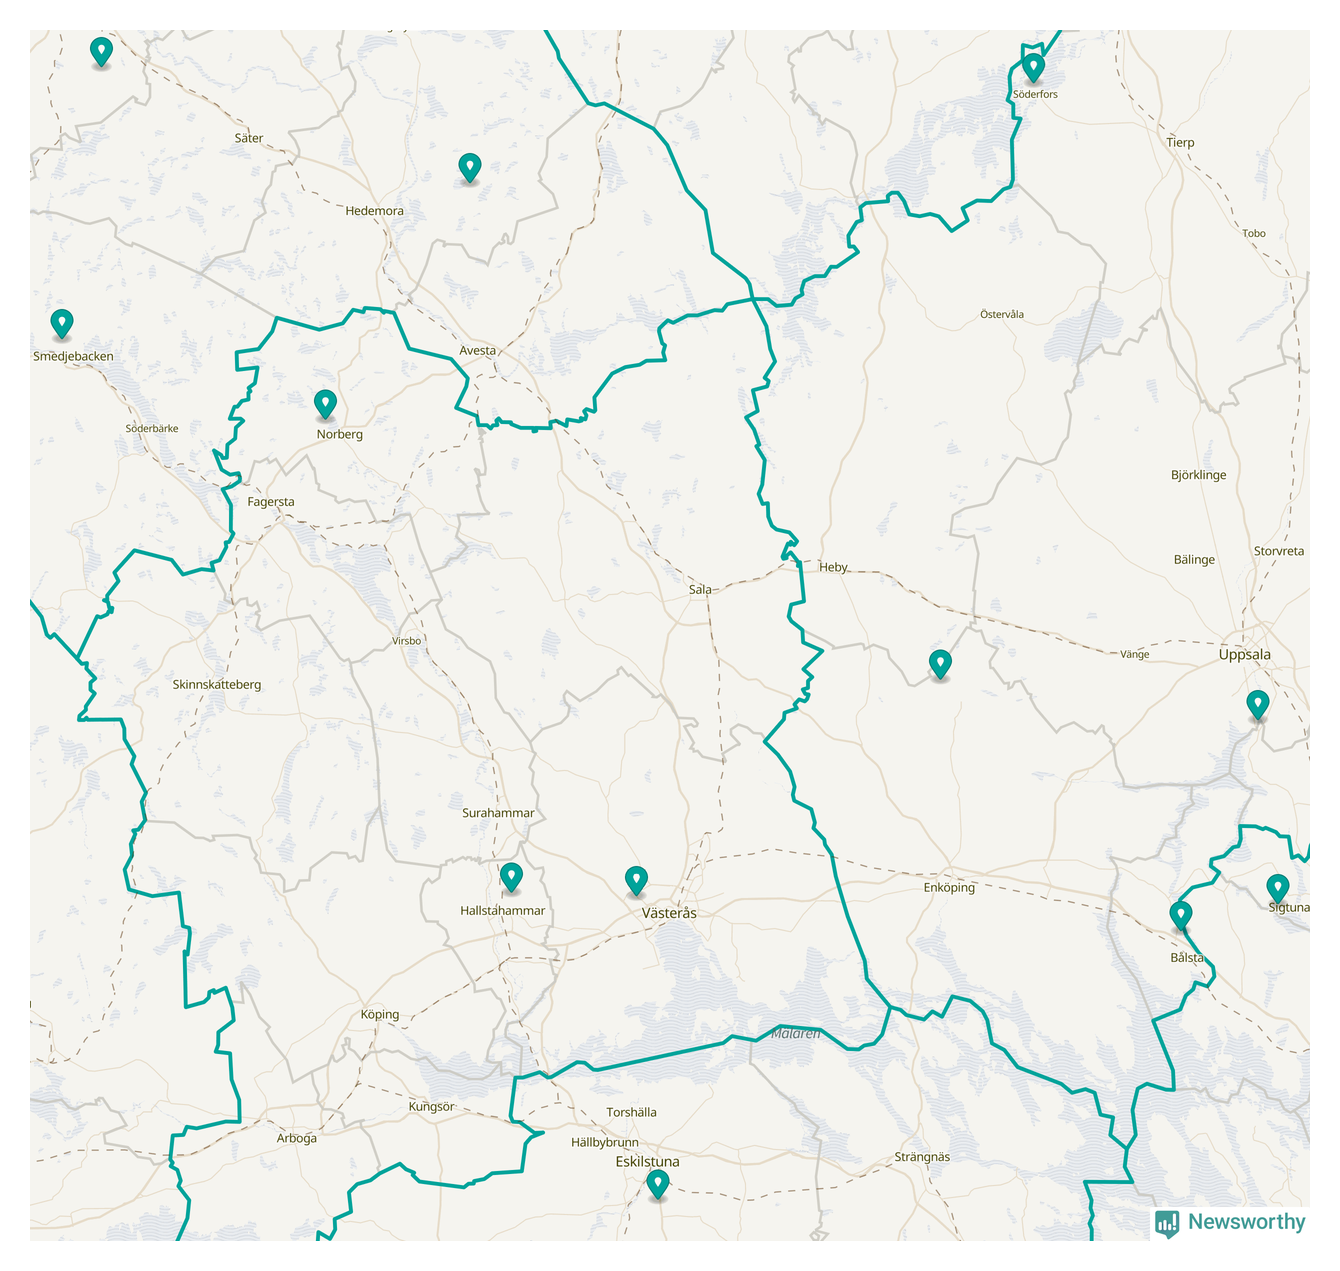
Task: Click the Kungsör label
Action: (432, 1107)
